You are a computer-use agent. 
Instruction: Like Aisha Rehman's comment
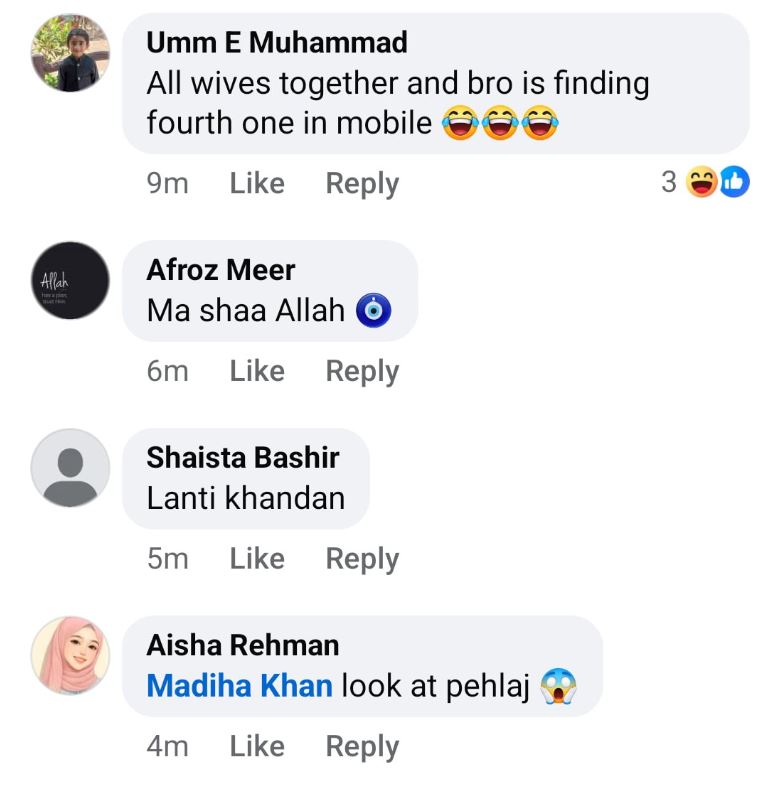coord(256,746)
